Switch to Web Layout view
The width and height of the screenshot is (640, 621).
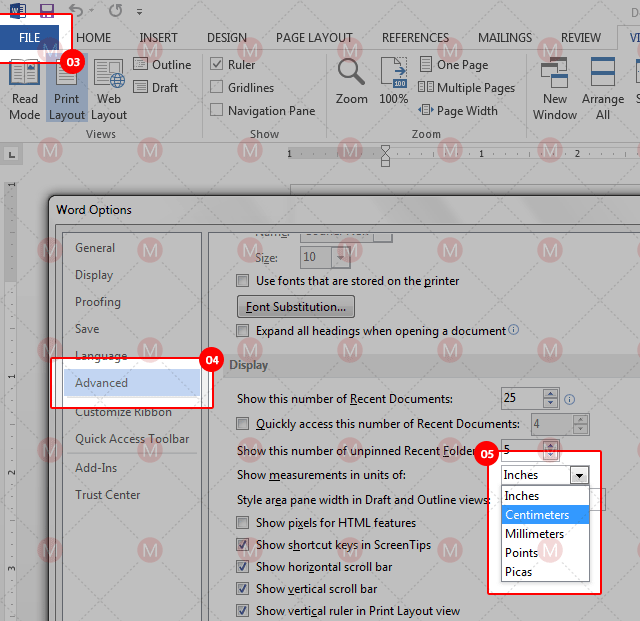tap(109, 89)
